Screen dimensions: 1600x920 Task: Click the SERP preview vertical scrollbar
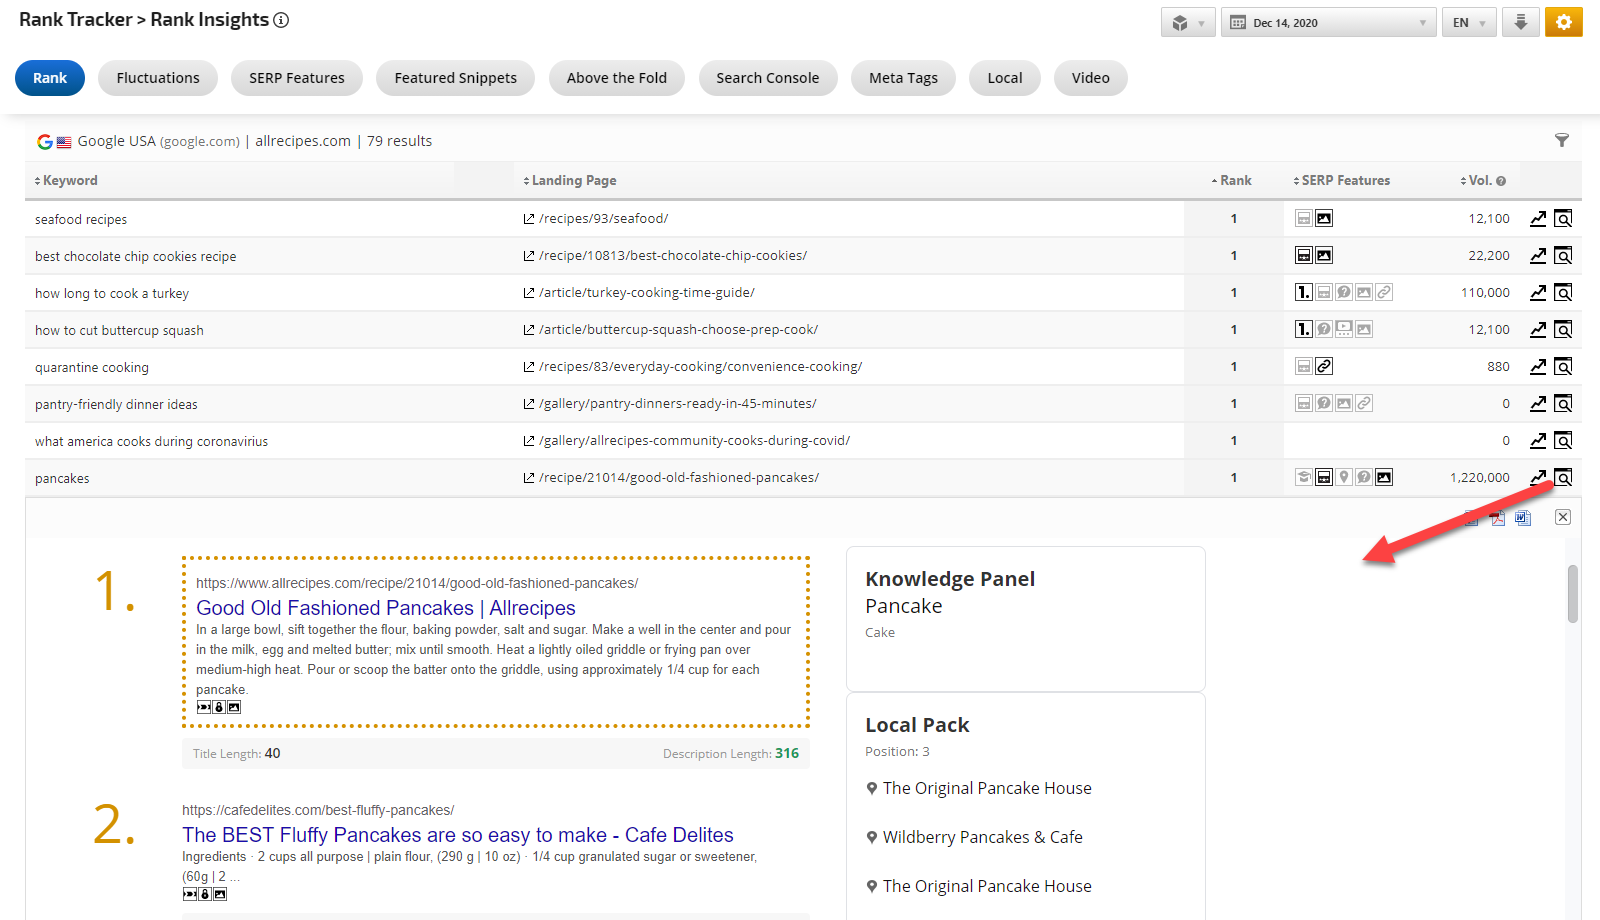pos(1572,594)
